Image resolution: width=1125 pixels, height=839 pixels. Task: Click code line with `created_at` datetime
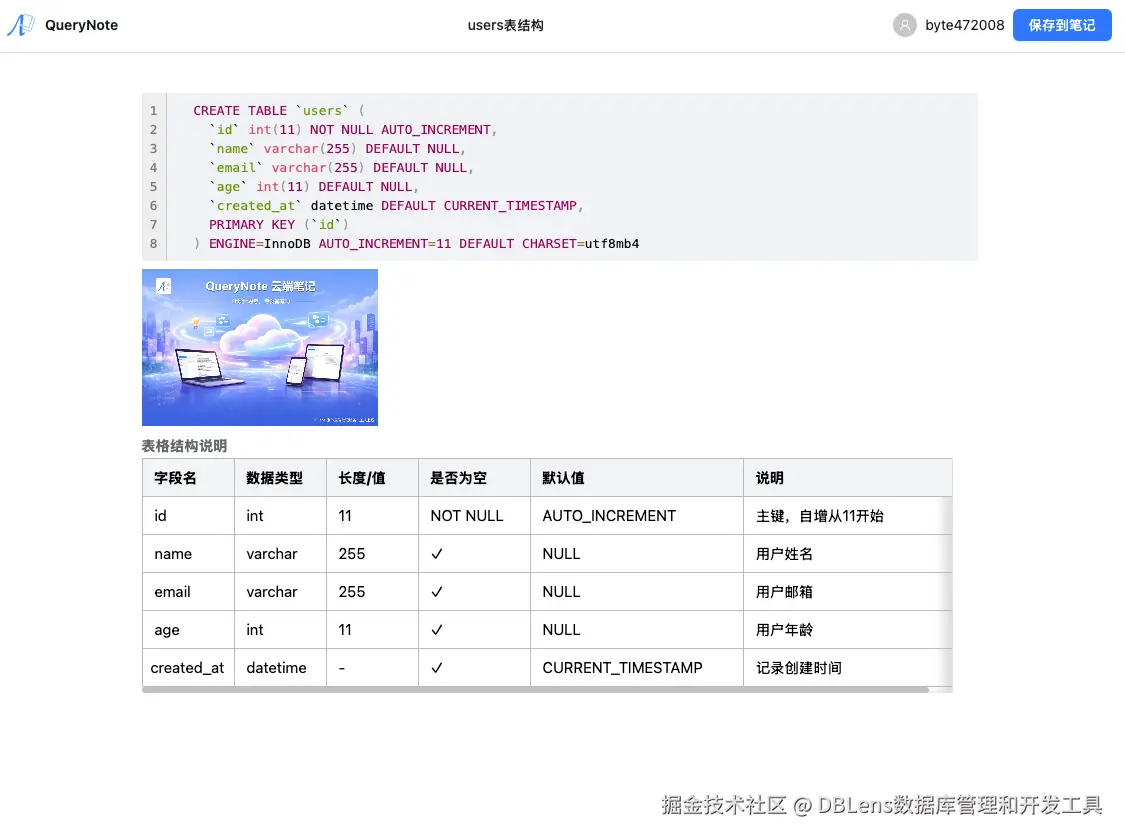[396, 206]
